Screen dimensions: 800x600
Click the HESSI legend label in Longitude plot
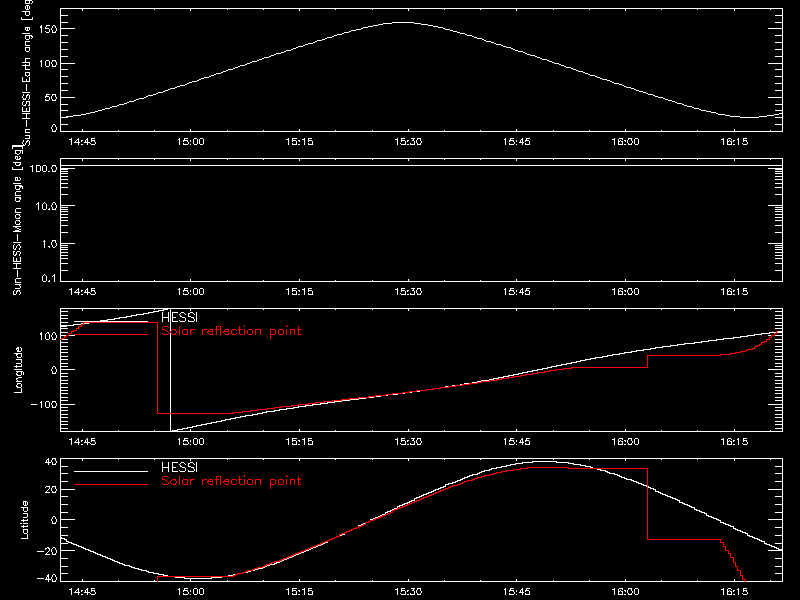[x=179, y=317]
